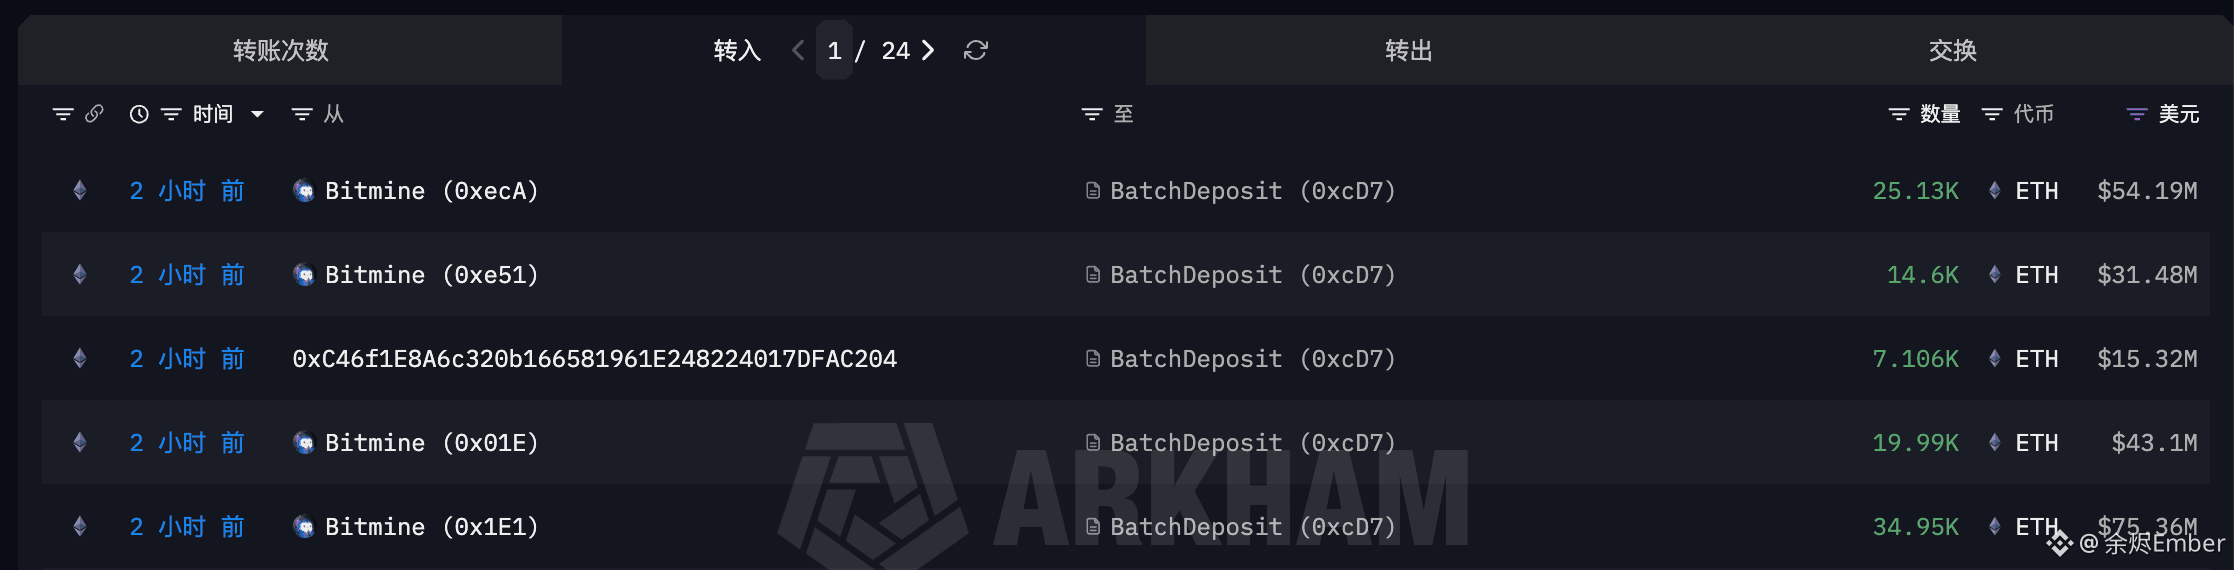The width and height of the screenshot is (2234, 570).
Task: Expand the 时间 sort dropdown arrow
Action: (x=257, y=114)
